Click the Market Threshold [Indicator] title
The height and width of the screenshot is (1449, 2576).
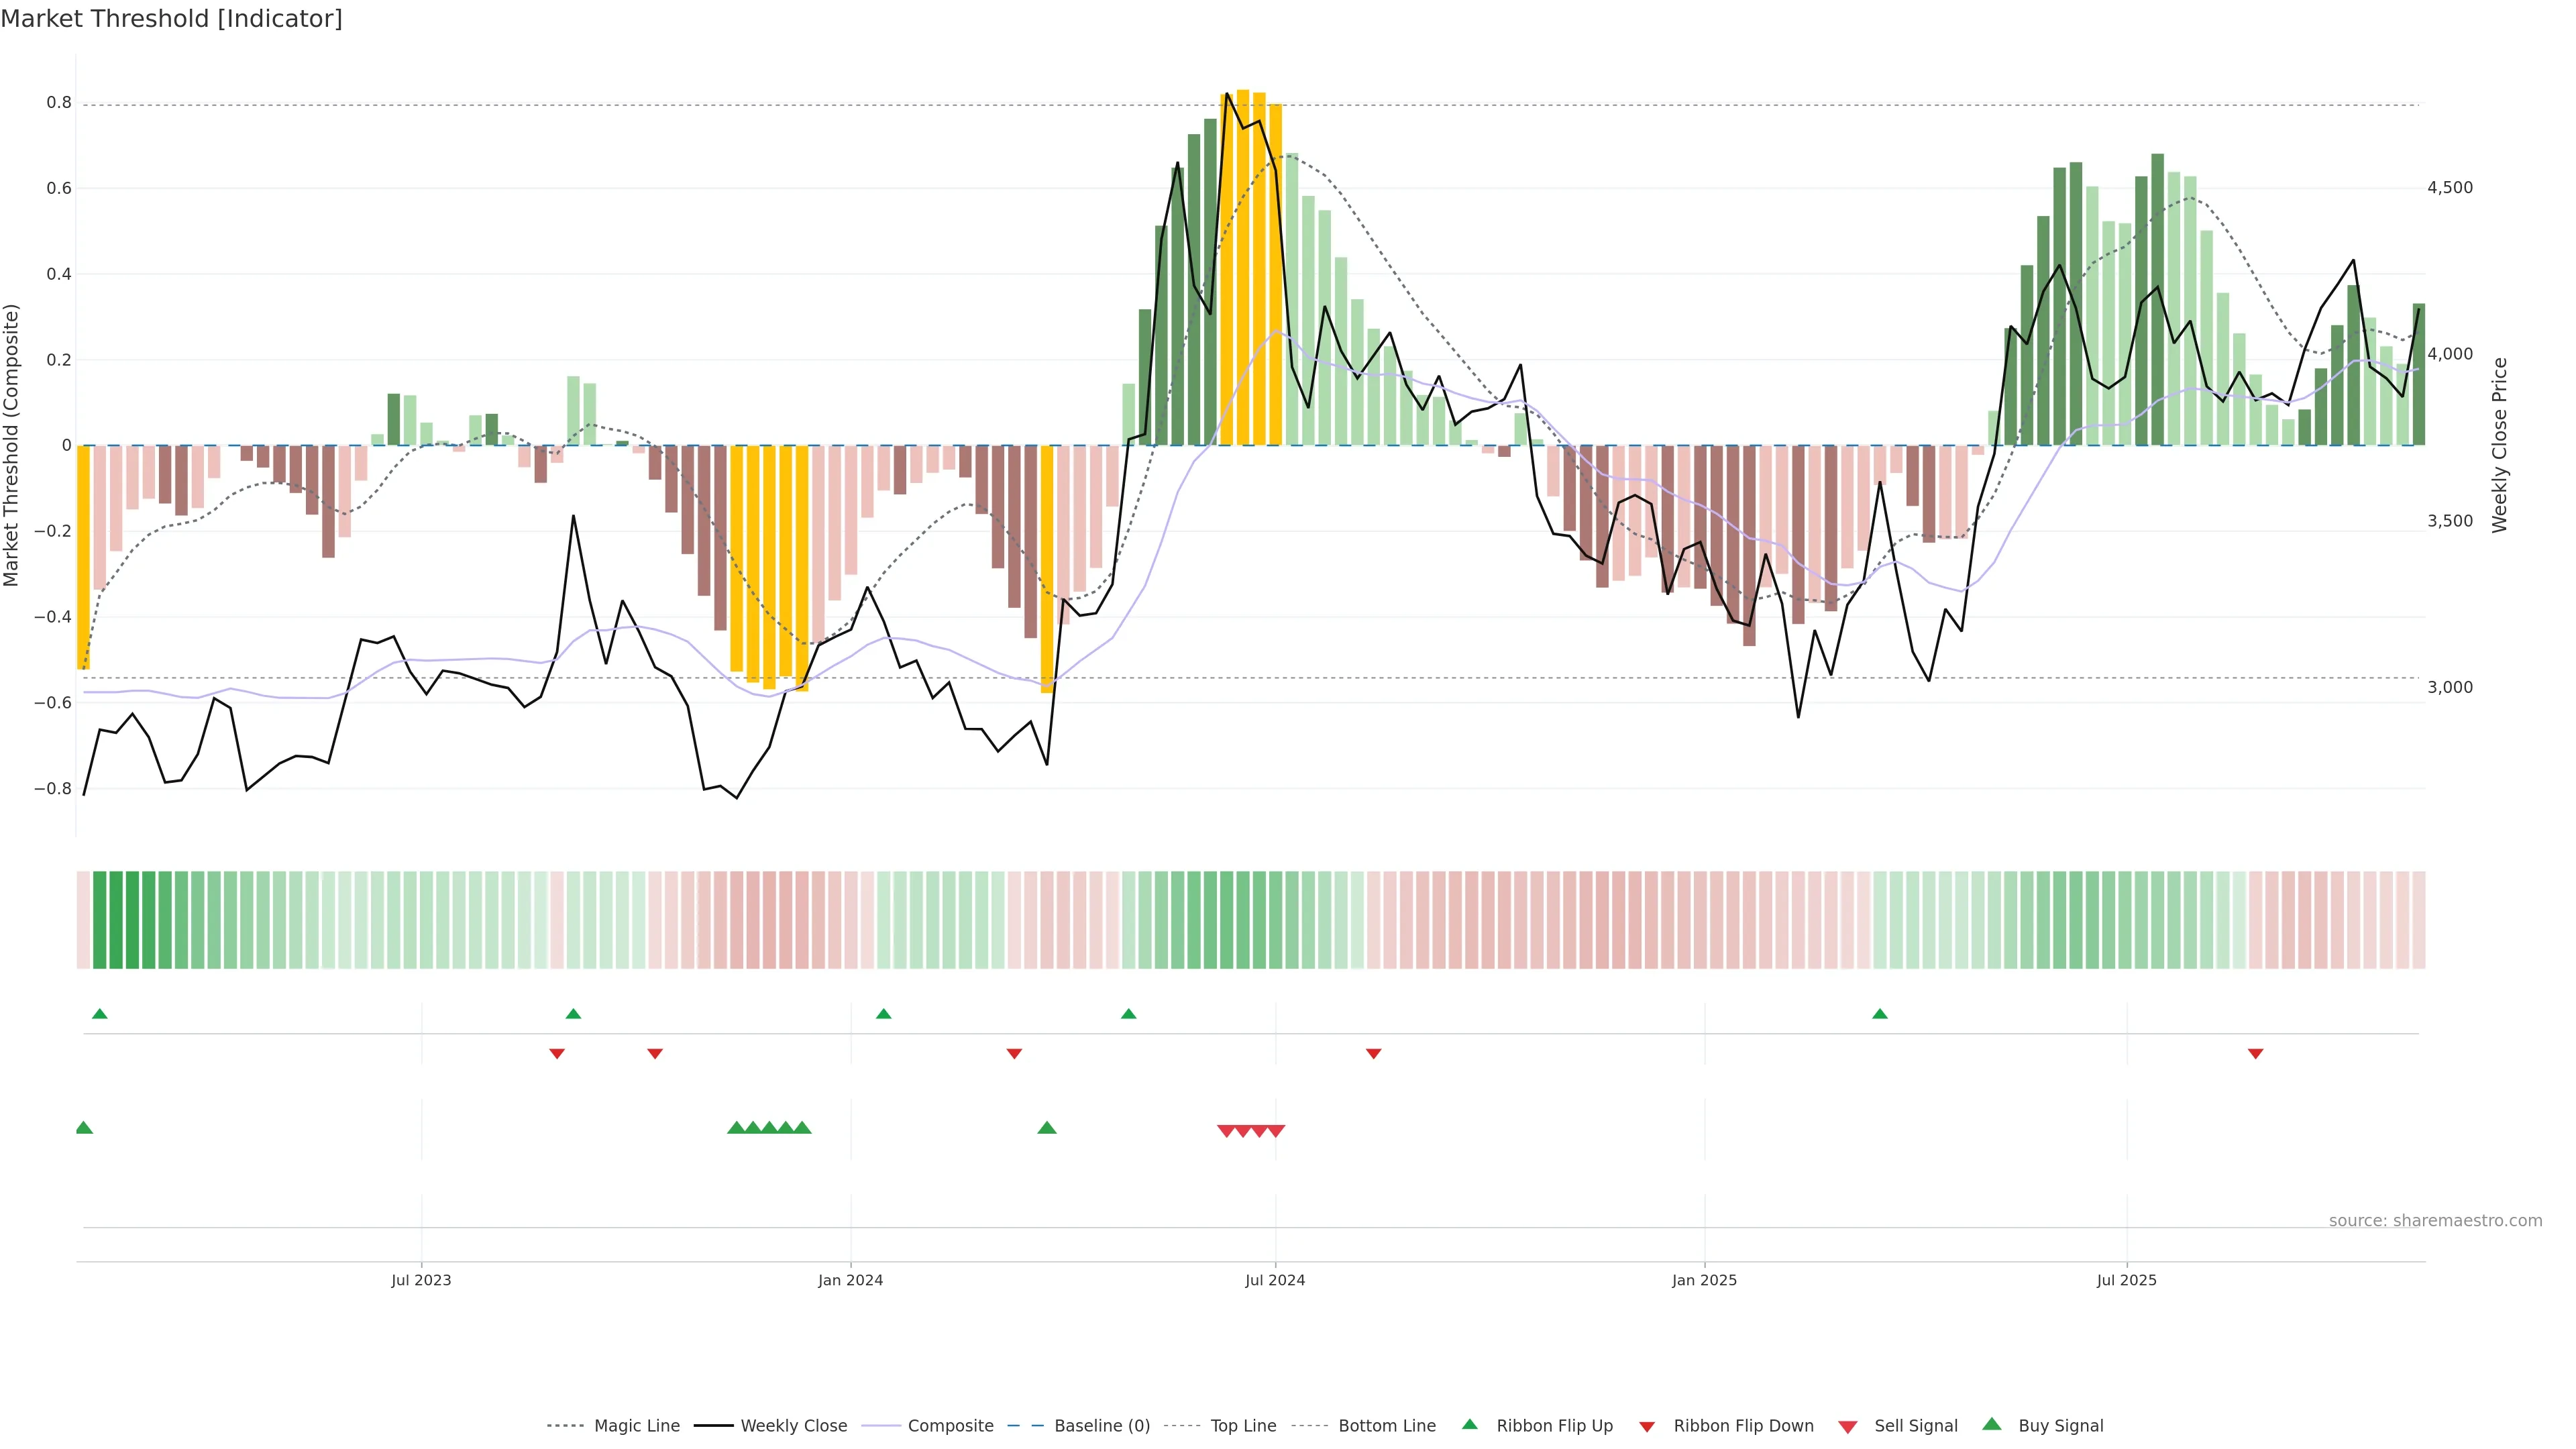pyautogui.click(x=171, y=19)
